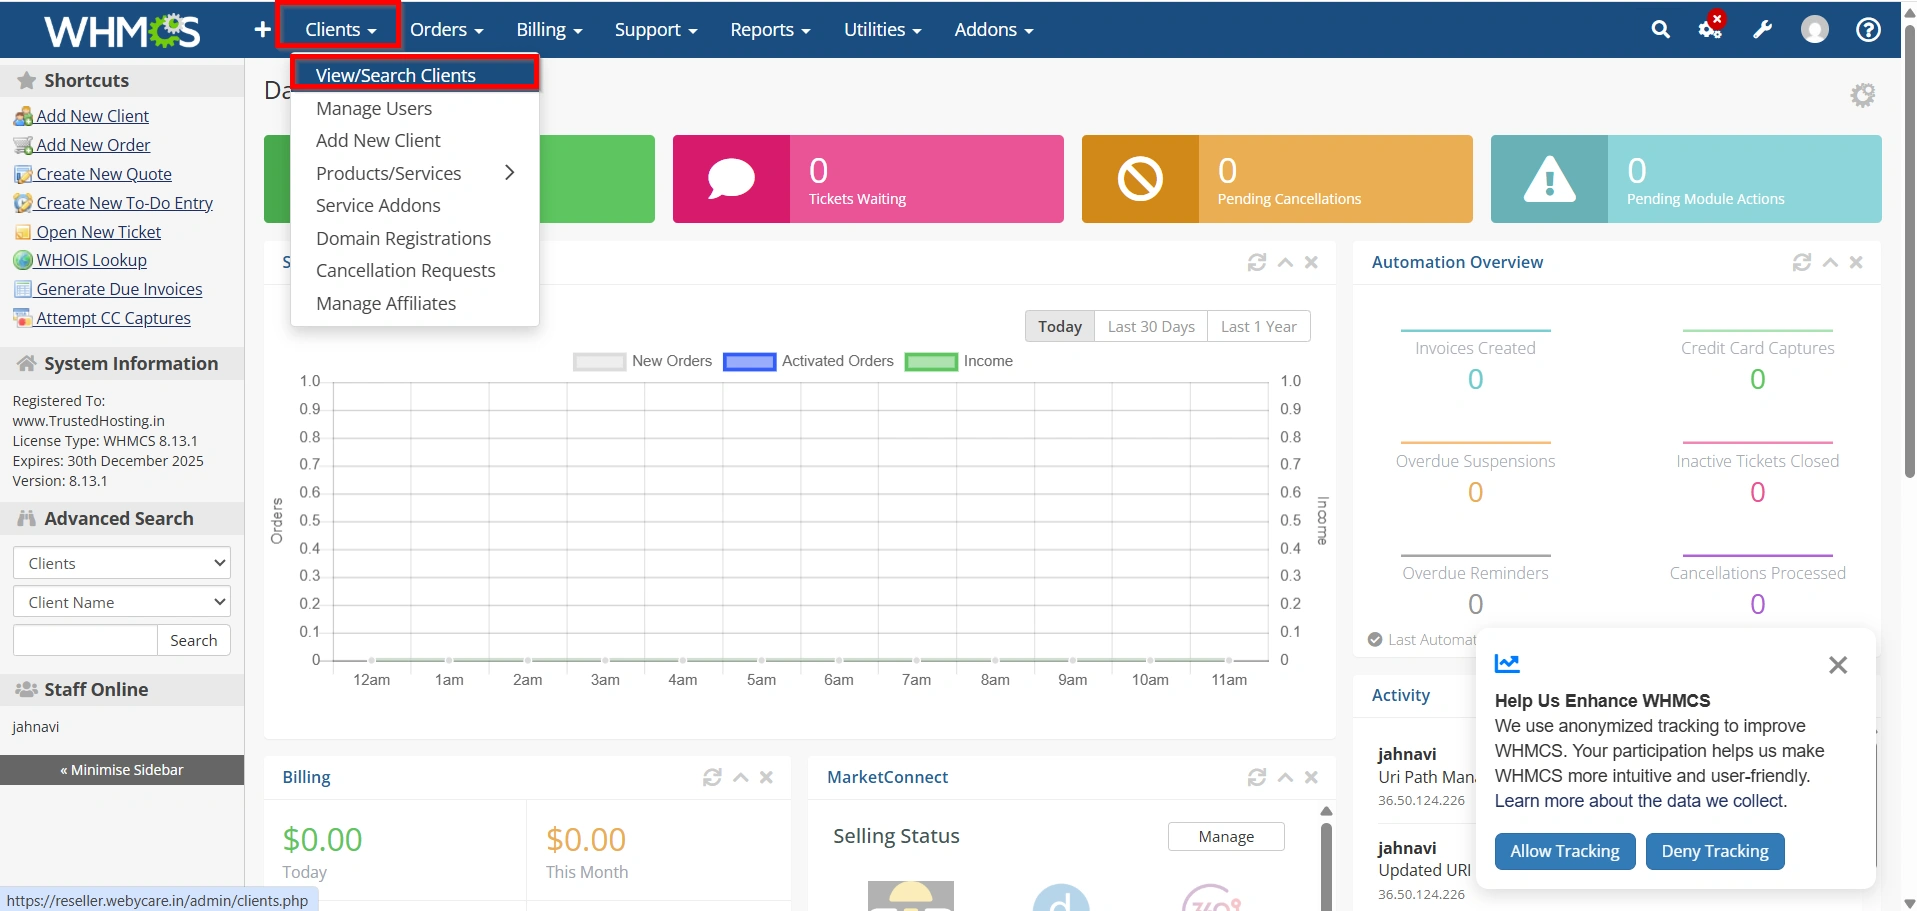Open the Utilities menu

tap(882, 30)
